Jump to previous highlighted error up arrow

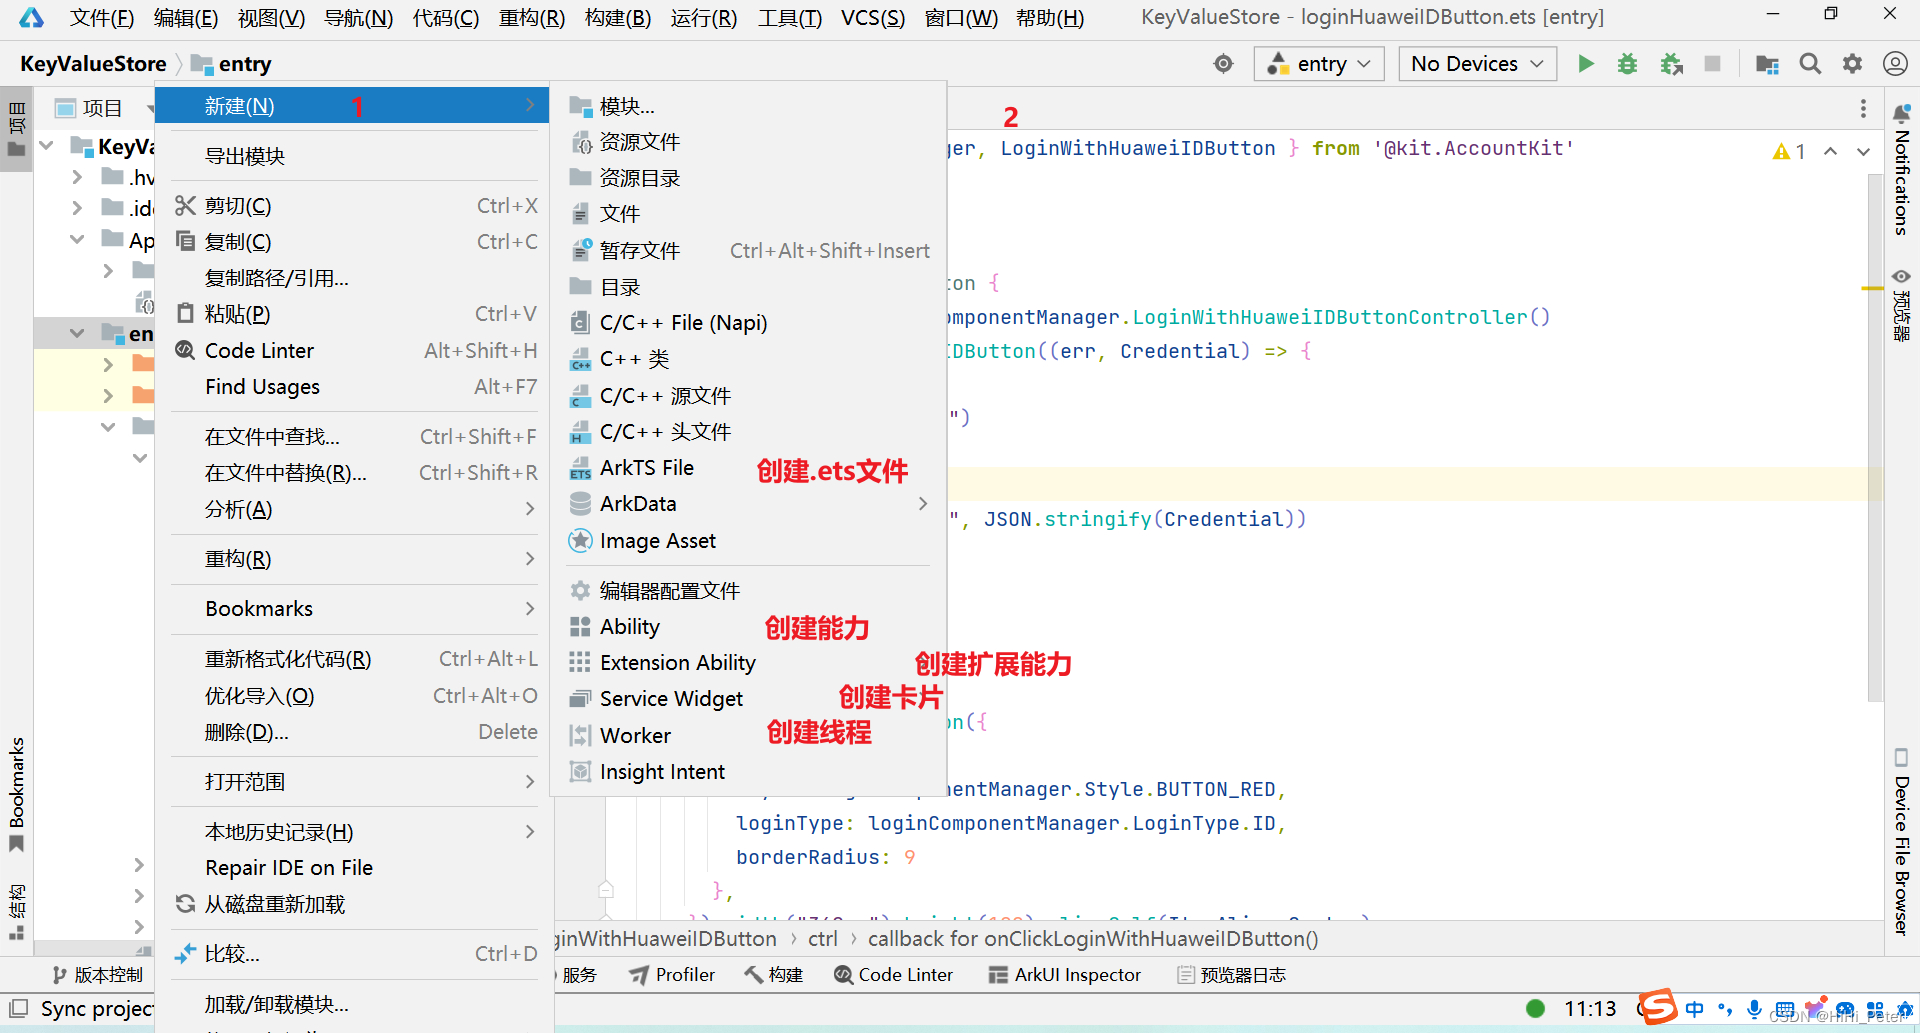1830,151
